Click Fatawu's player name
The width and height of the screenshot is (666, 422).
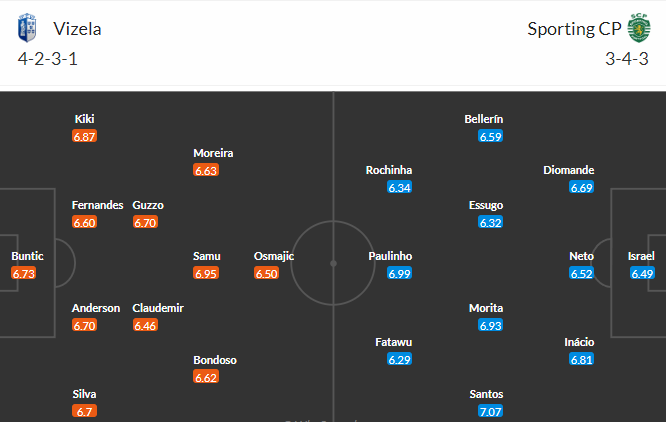click(394, 342)
